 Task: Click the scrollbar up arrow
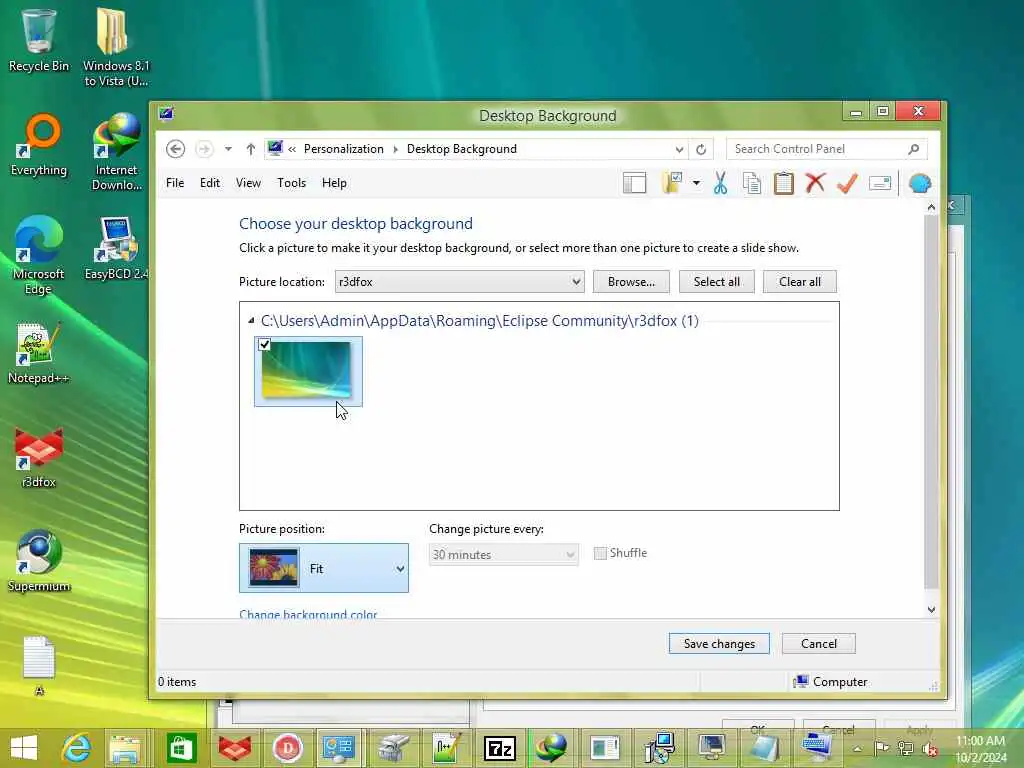coord(931,207)
